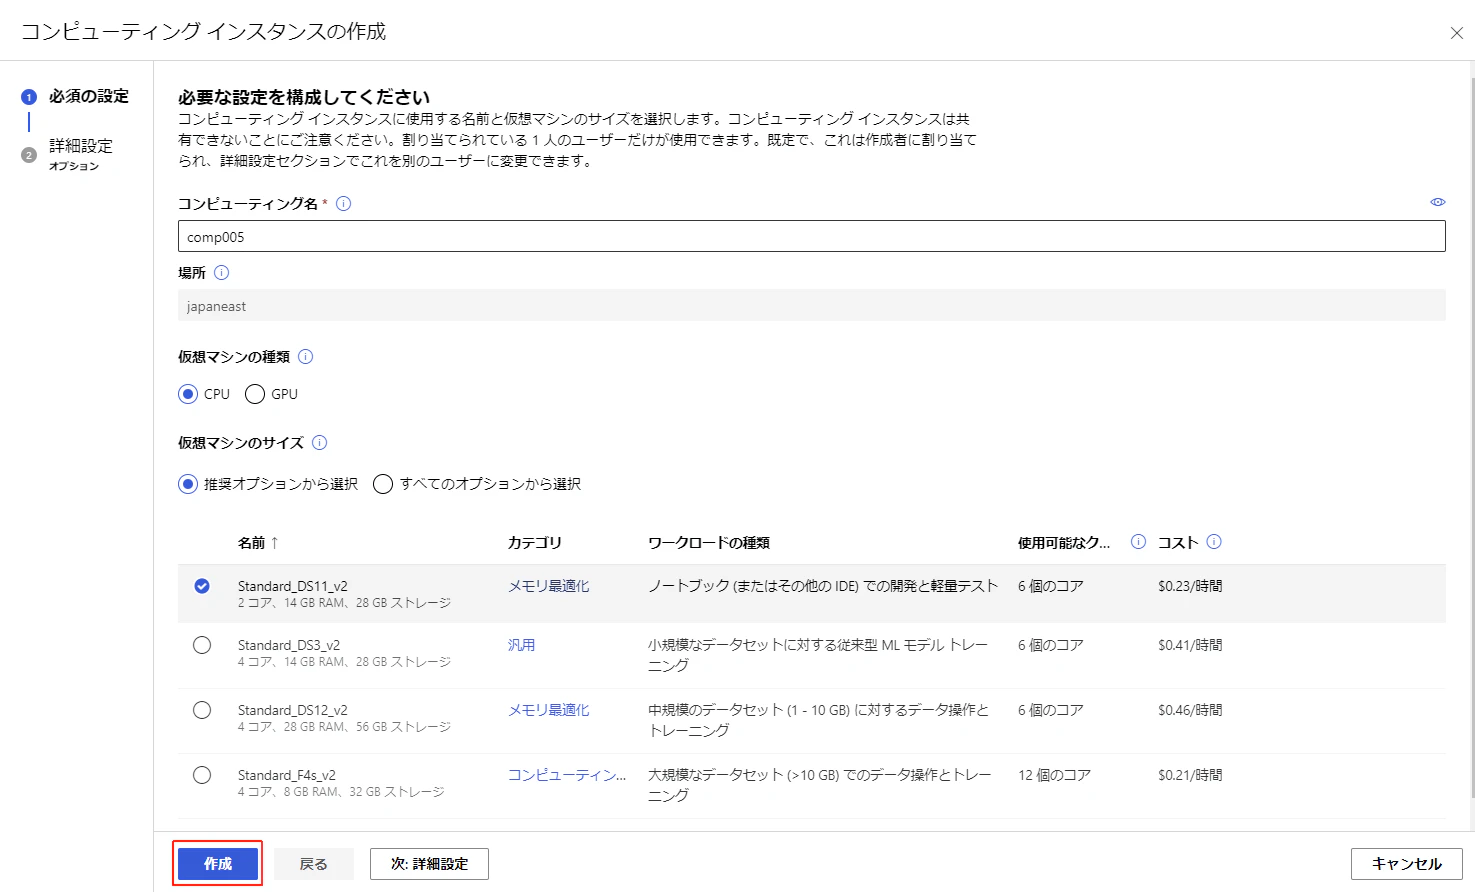1475x892 pixels.
Task: Open the 必須の設定 step
Action: [89, 96]
